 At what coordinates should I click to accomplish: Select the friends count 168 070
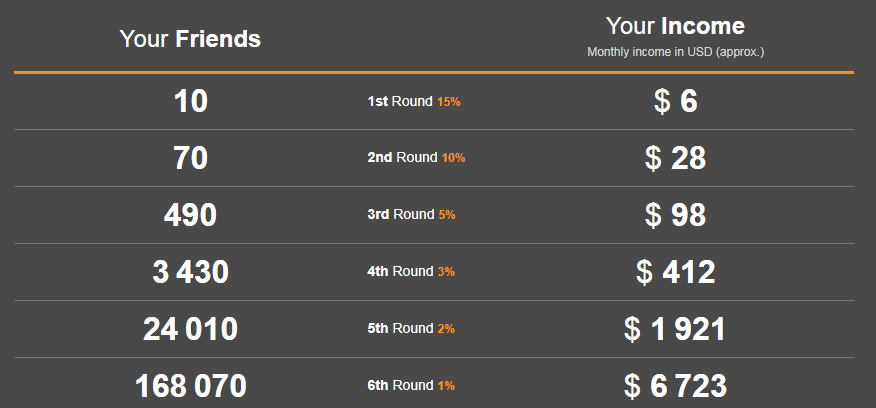click(190, 386)
